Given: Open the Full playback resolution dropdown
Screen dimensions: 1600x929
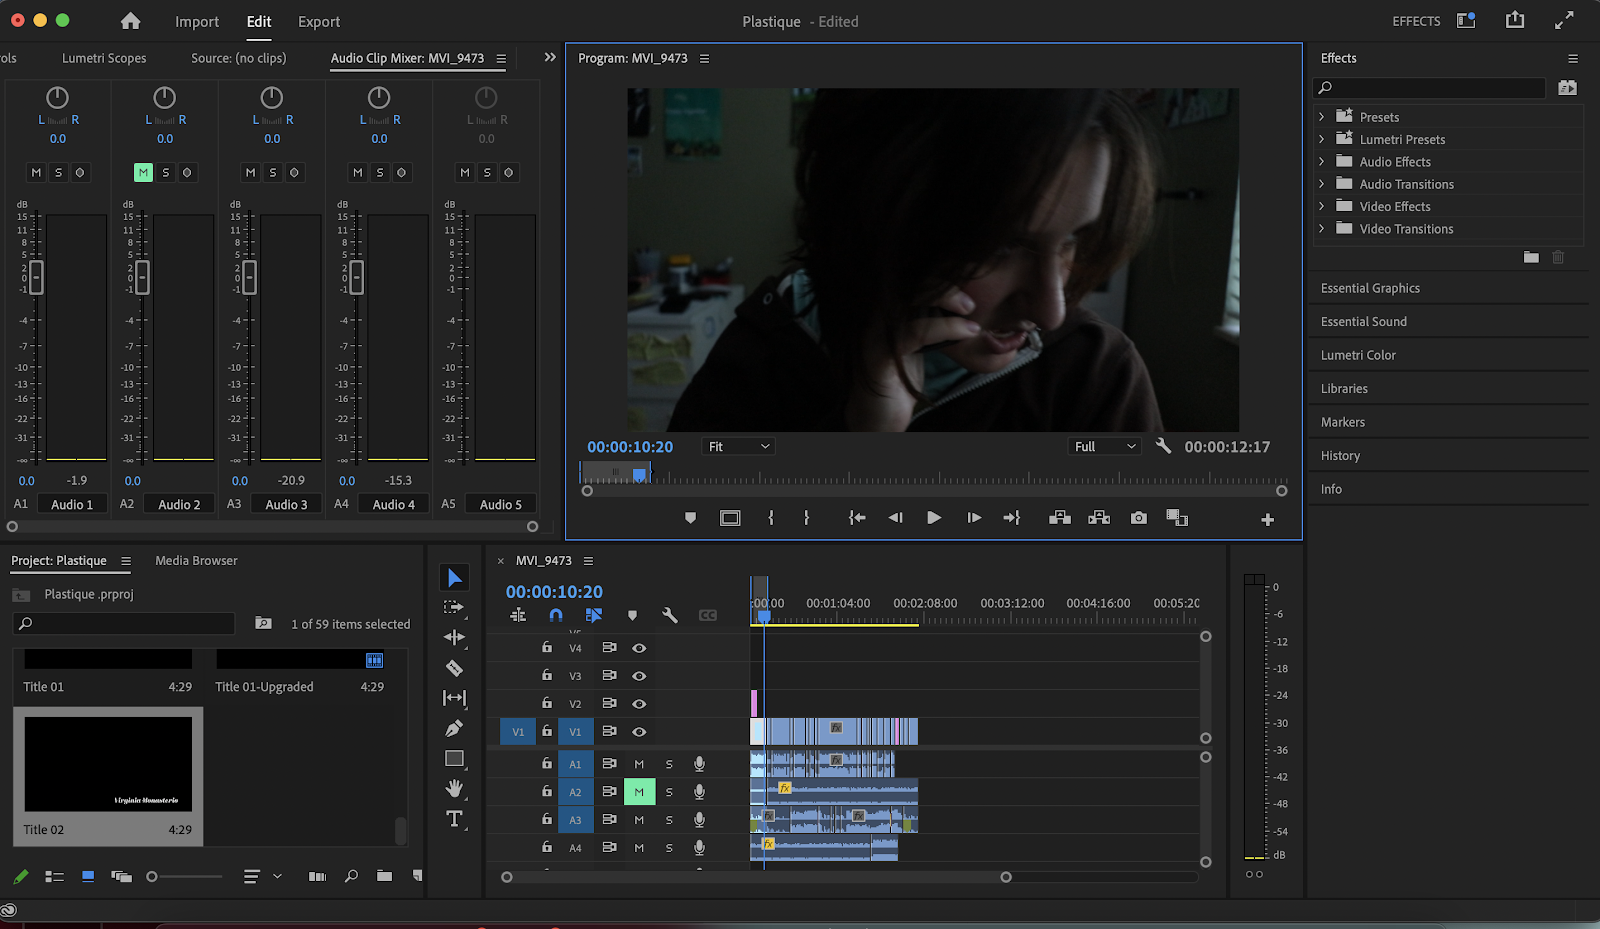Looking at the screenshot, I should coord(1104,447).
